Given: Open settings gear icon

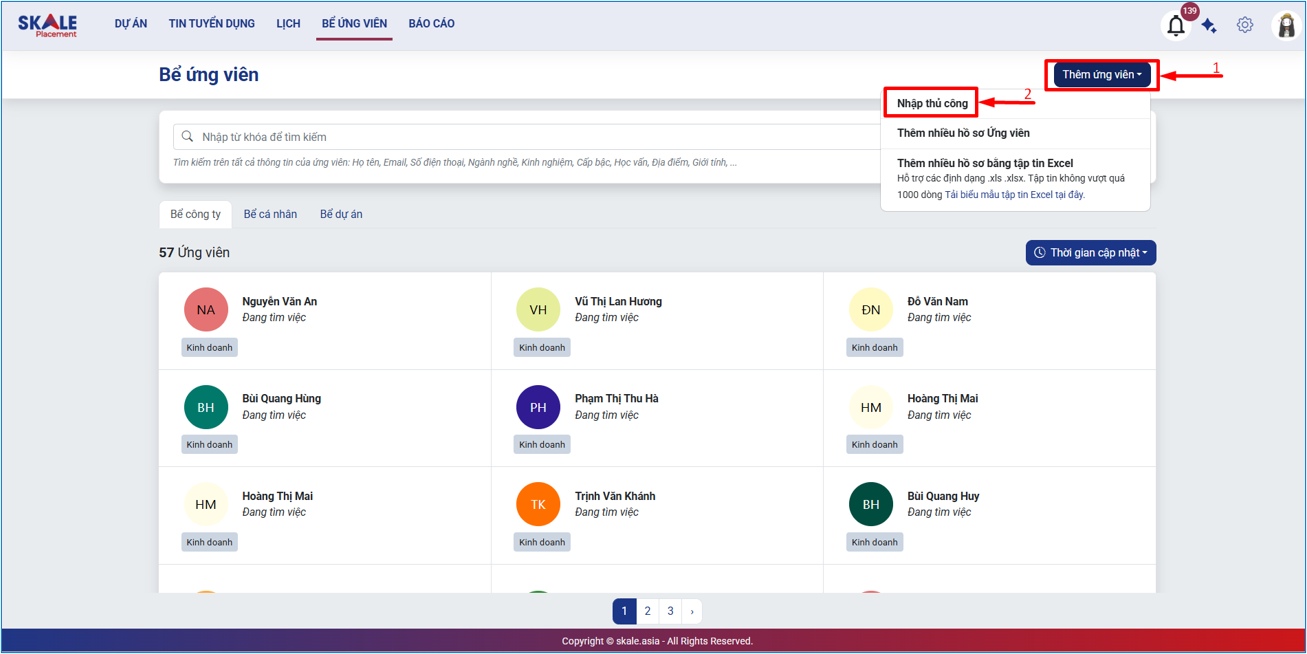Looking at the screenshot, I should [x=1244, y=25].
